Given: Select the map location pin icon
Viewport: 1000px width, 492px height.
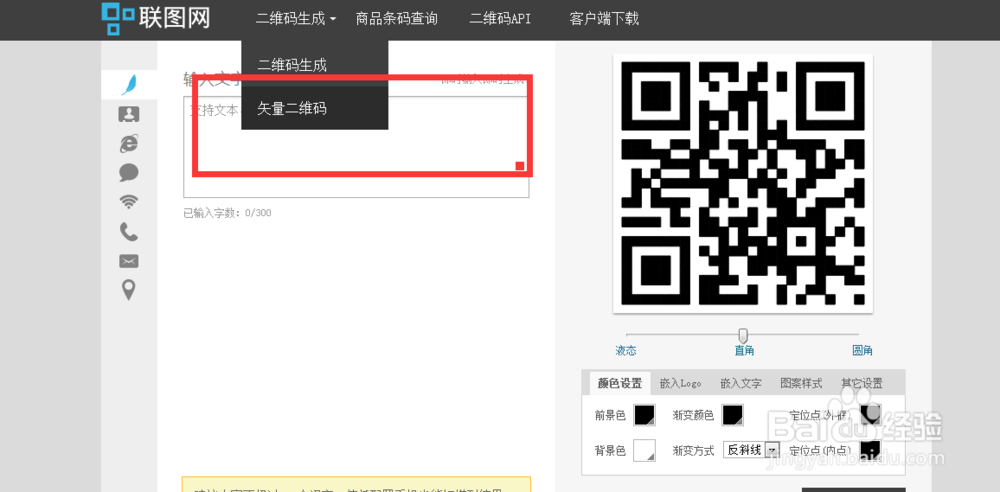Looking at the screenshot, I should (129, 290).
